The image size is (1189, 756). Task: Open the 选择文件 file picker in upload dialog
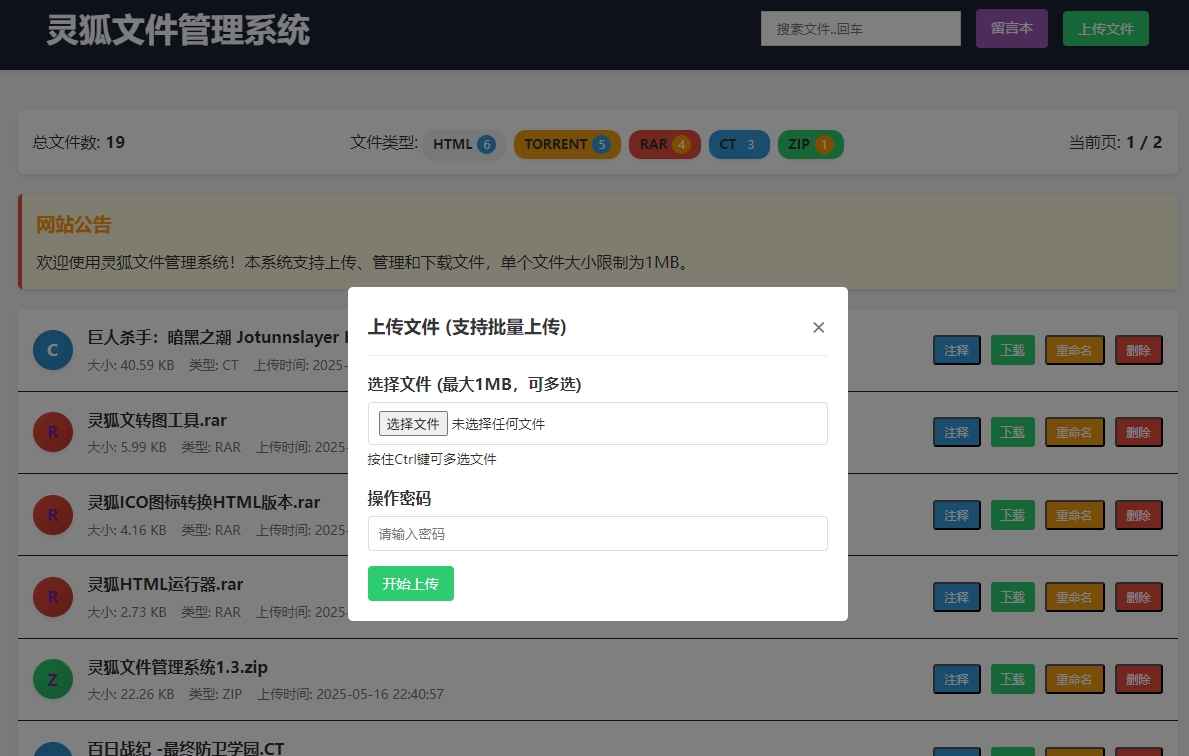click(x=412, y=423)
